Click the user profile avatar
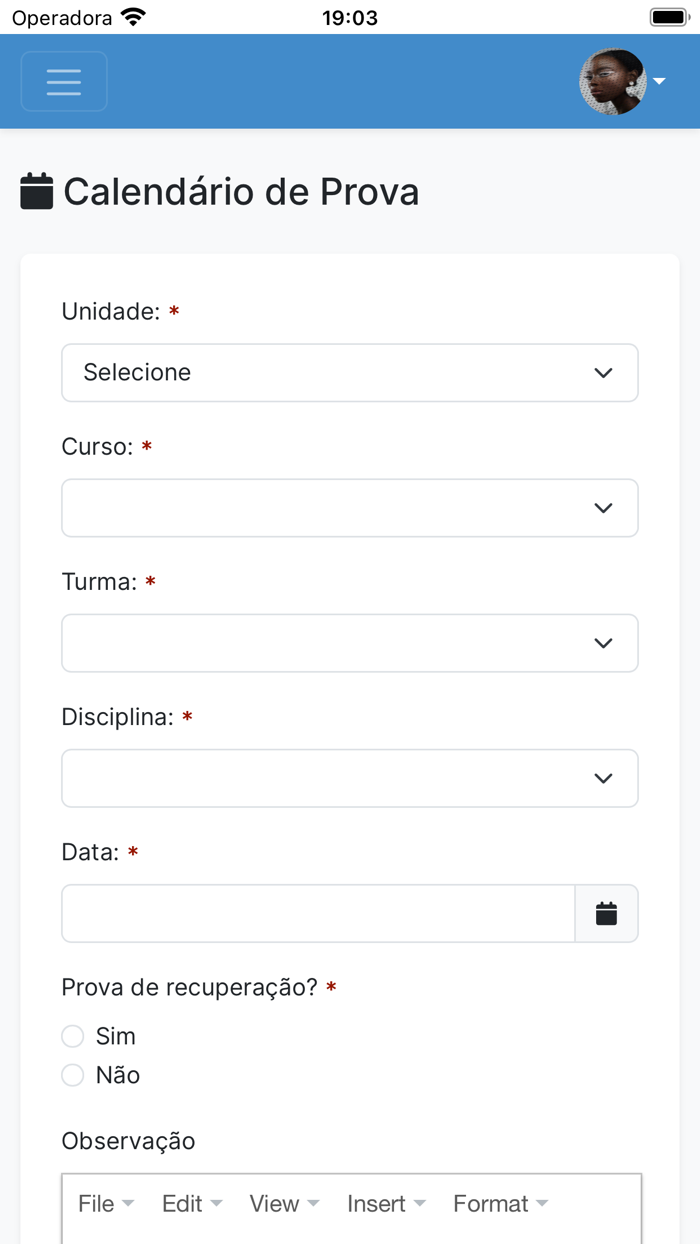 coord(612,82)
